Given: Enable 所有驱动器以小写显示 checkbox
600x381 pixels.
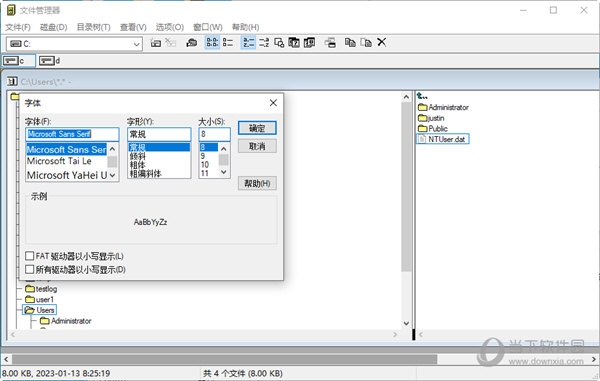Looking at the screenshot, I should coord(29,269).
